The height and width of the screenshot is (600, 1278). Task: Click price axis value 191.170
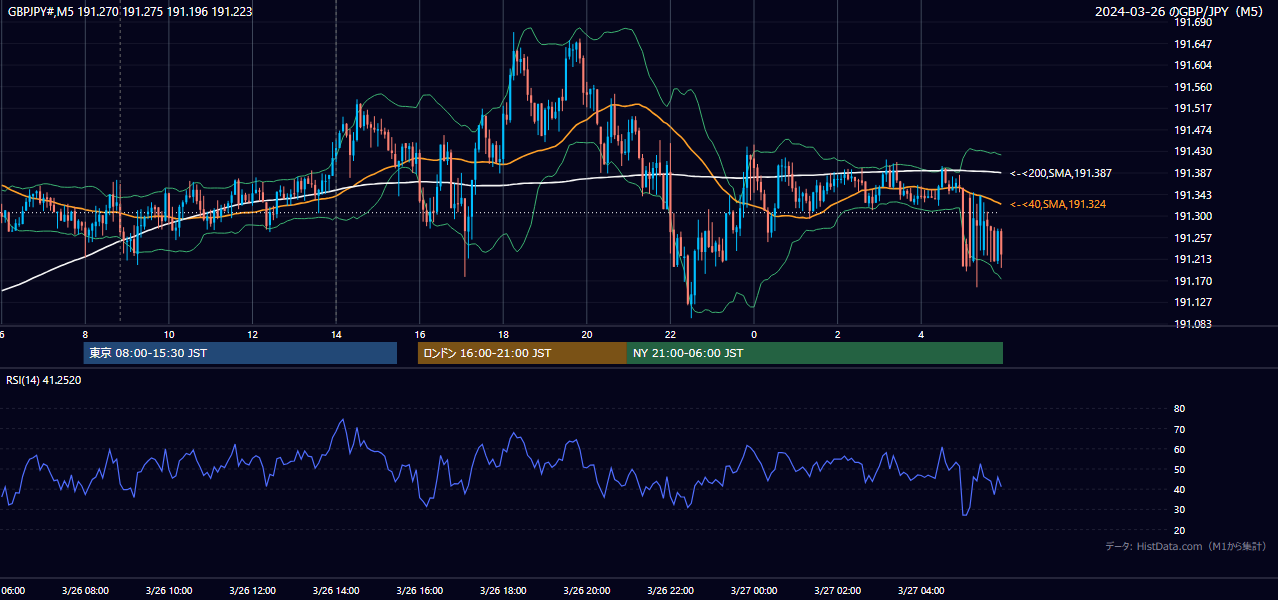pyautogui.click(x=1192, y=281)
